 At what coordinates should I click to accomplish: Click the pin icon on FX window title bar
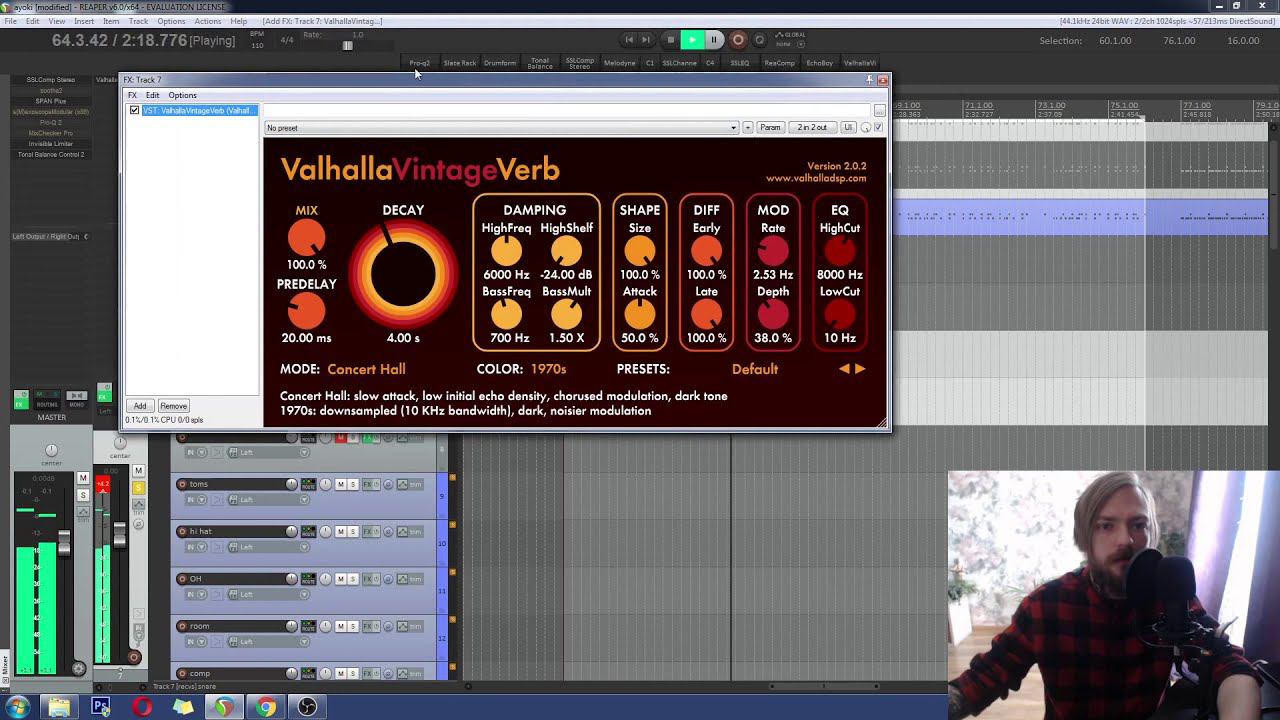click(869, 79)
